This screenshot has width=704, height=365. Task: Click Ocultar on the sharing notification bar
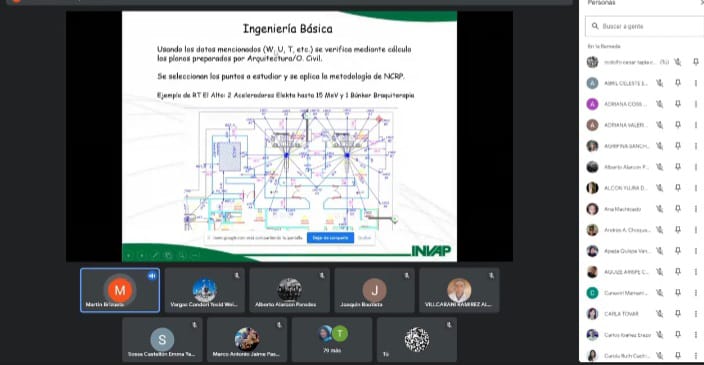365,237
